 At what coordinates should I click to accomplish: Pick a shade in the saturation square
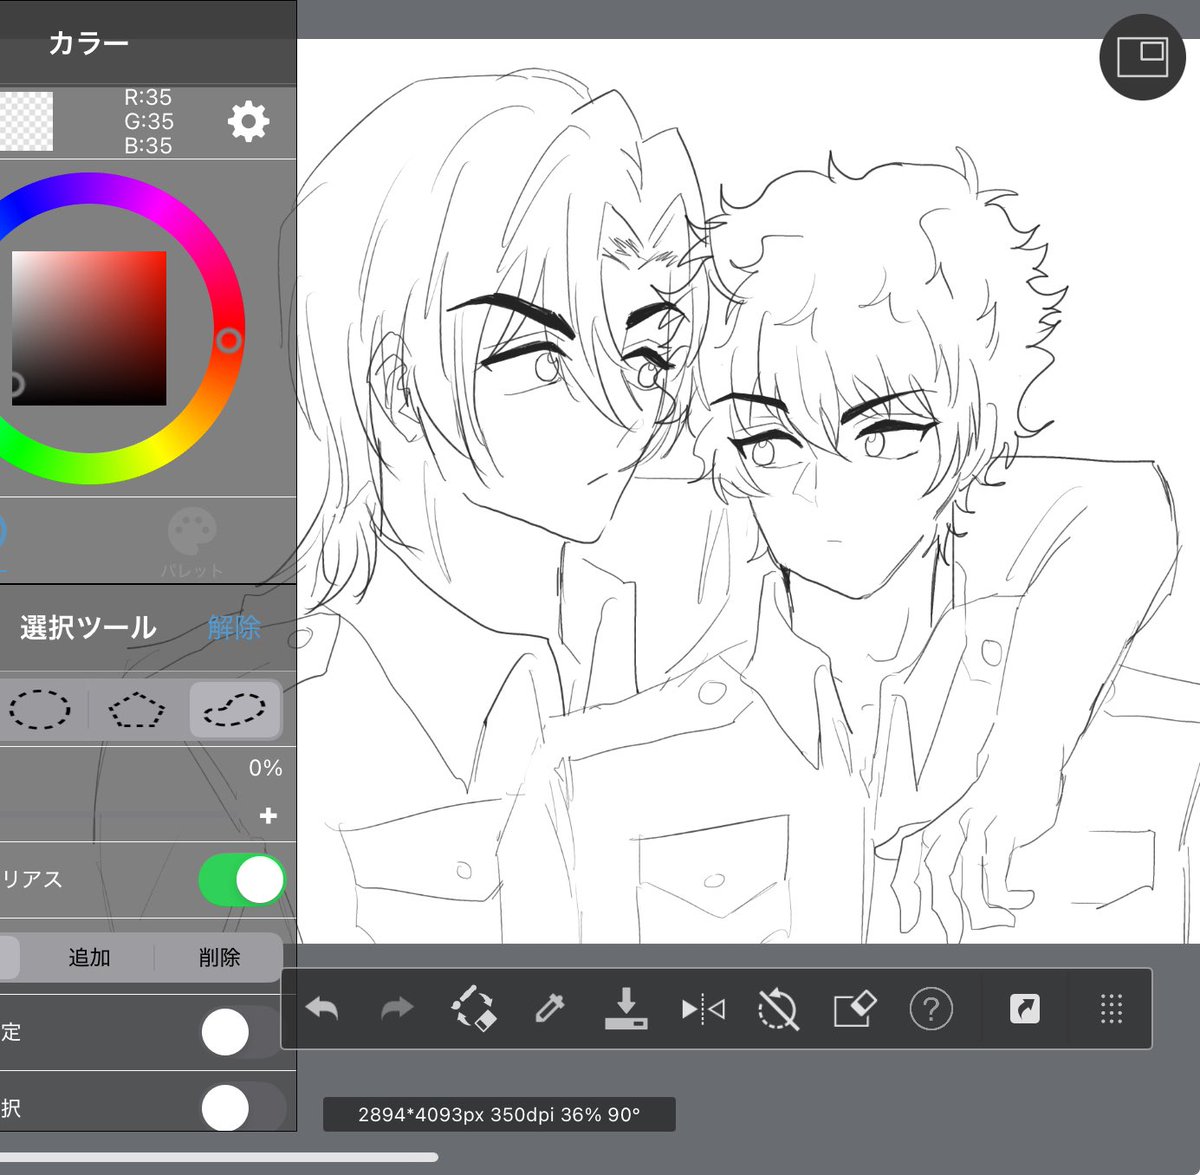click(89, 328)
